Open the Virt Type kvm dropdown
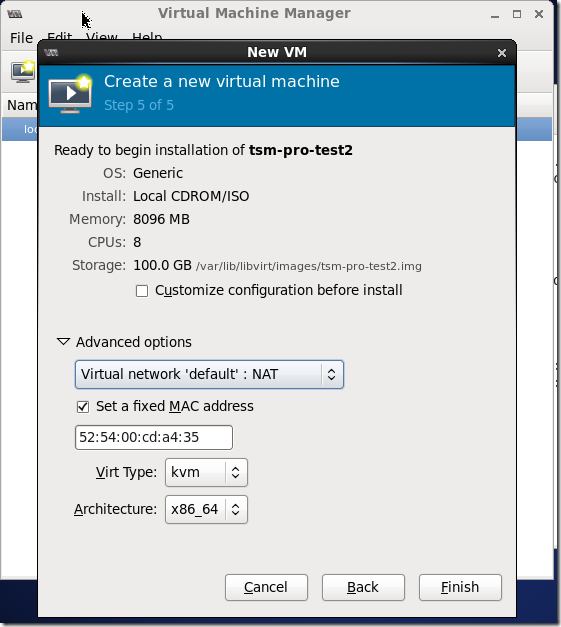 (206, 472)
